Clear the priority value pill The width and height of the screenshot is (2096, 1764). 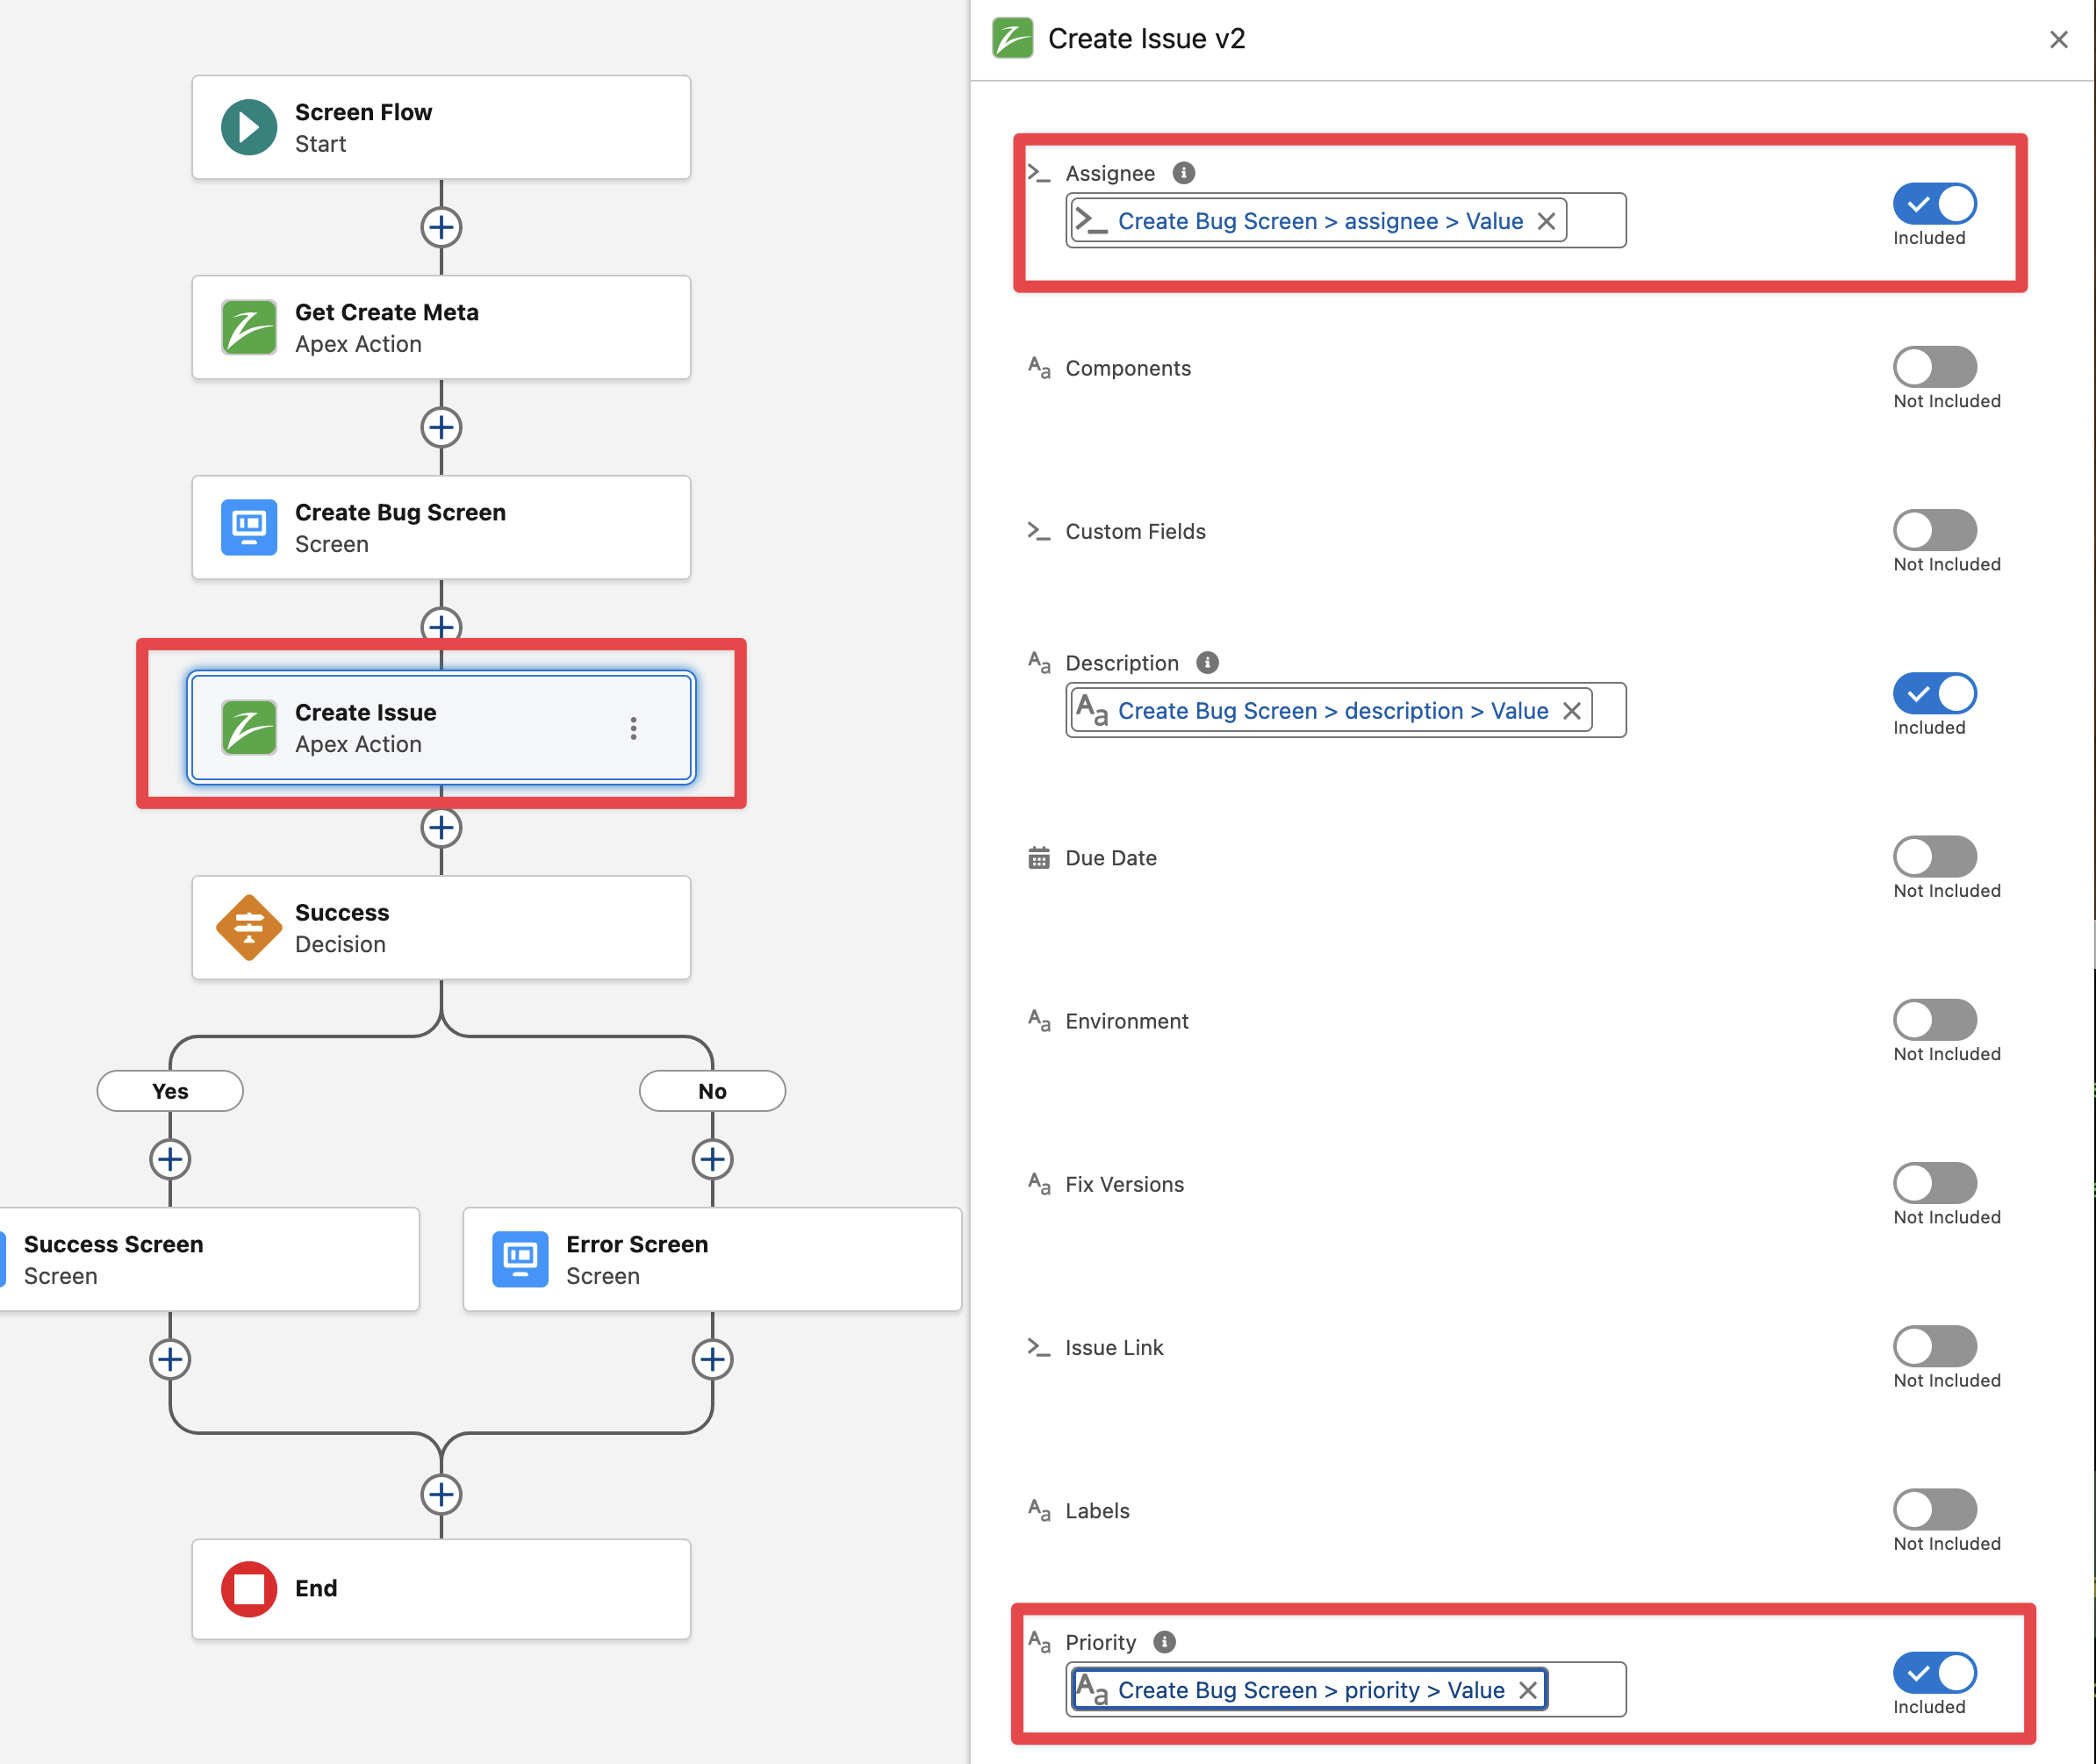coord(1528,1690)
